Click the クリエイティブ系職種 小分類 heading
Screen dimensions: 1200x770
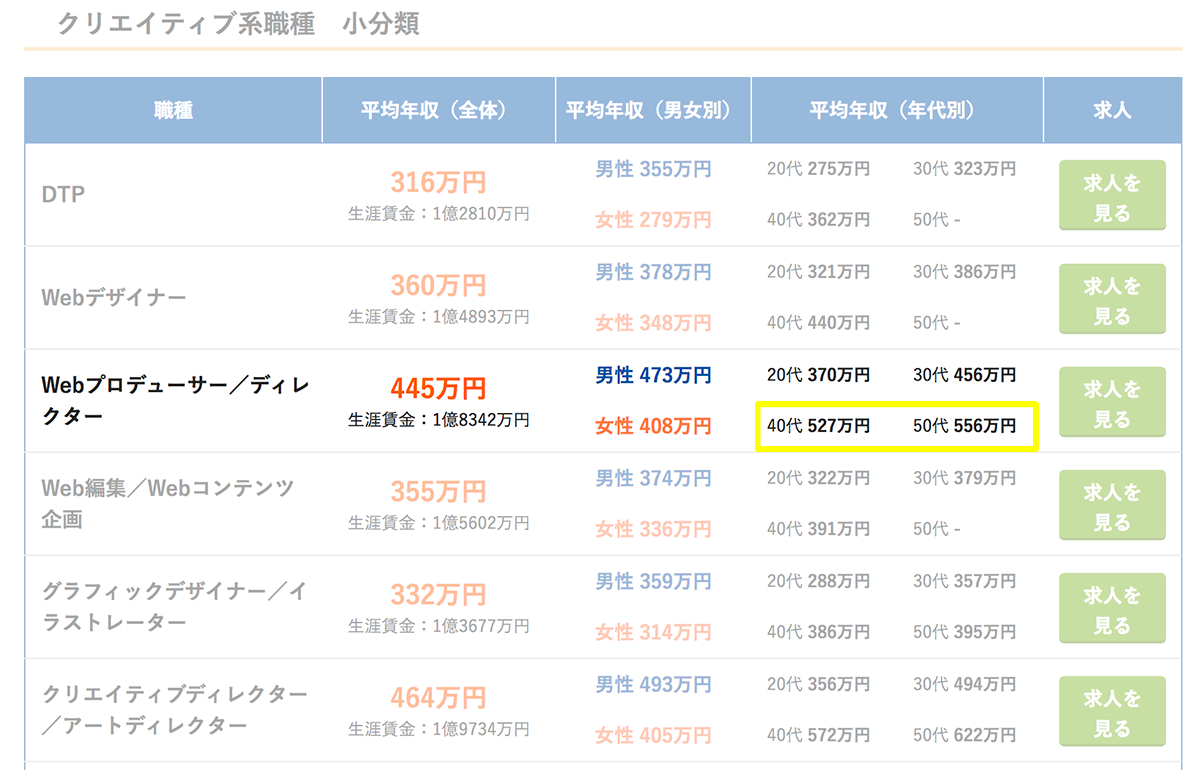[240, 22]
